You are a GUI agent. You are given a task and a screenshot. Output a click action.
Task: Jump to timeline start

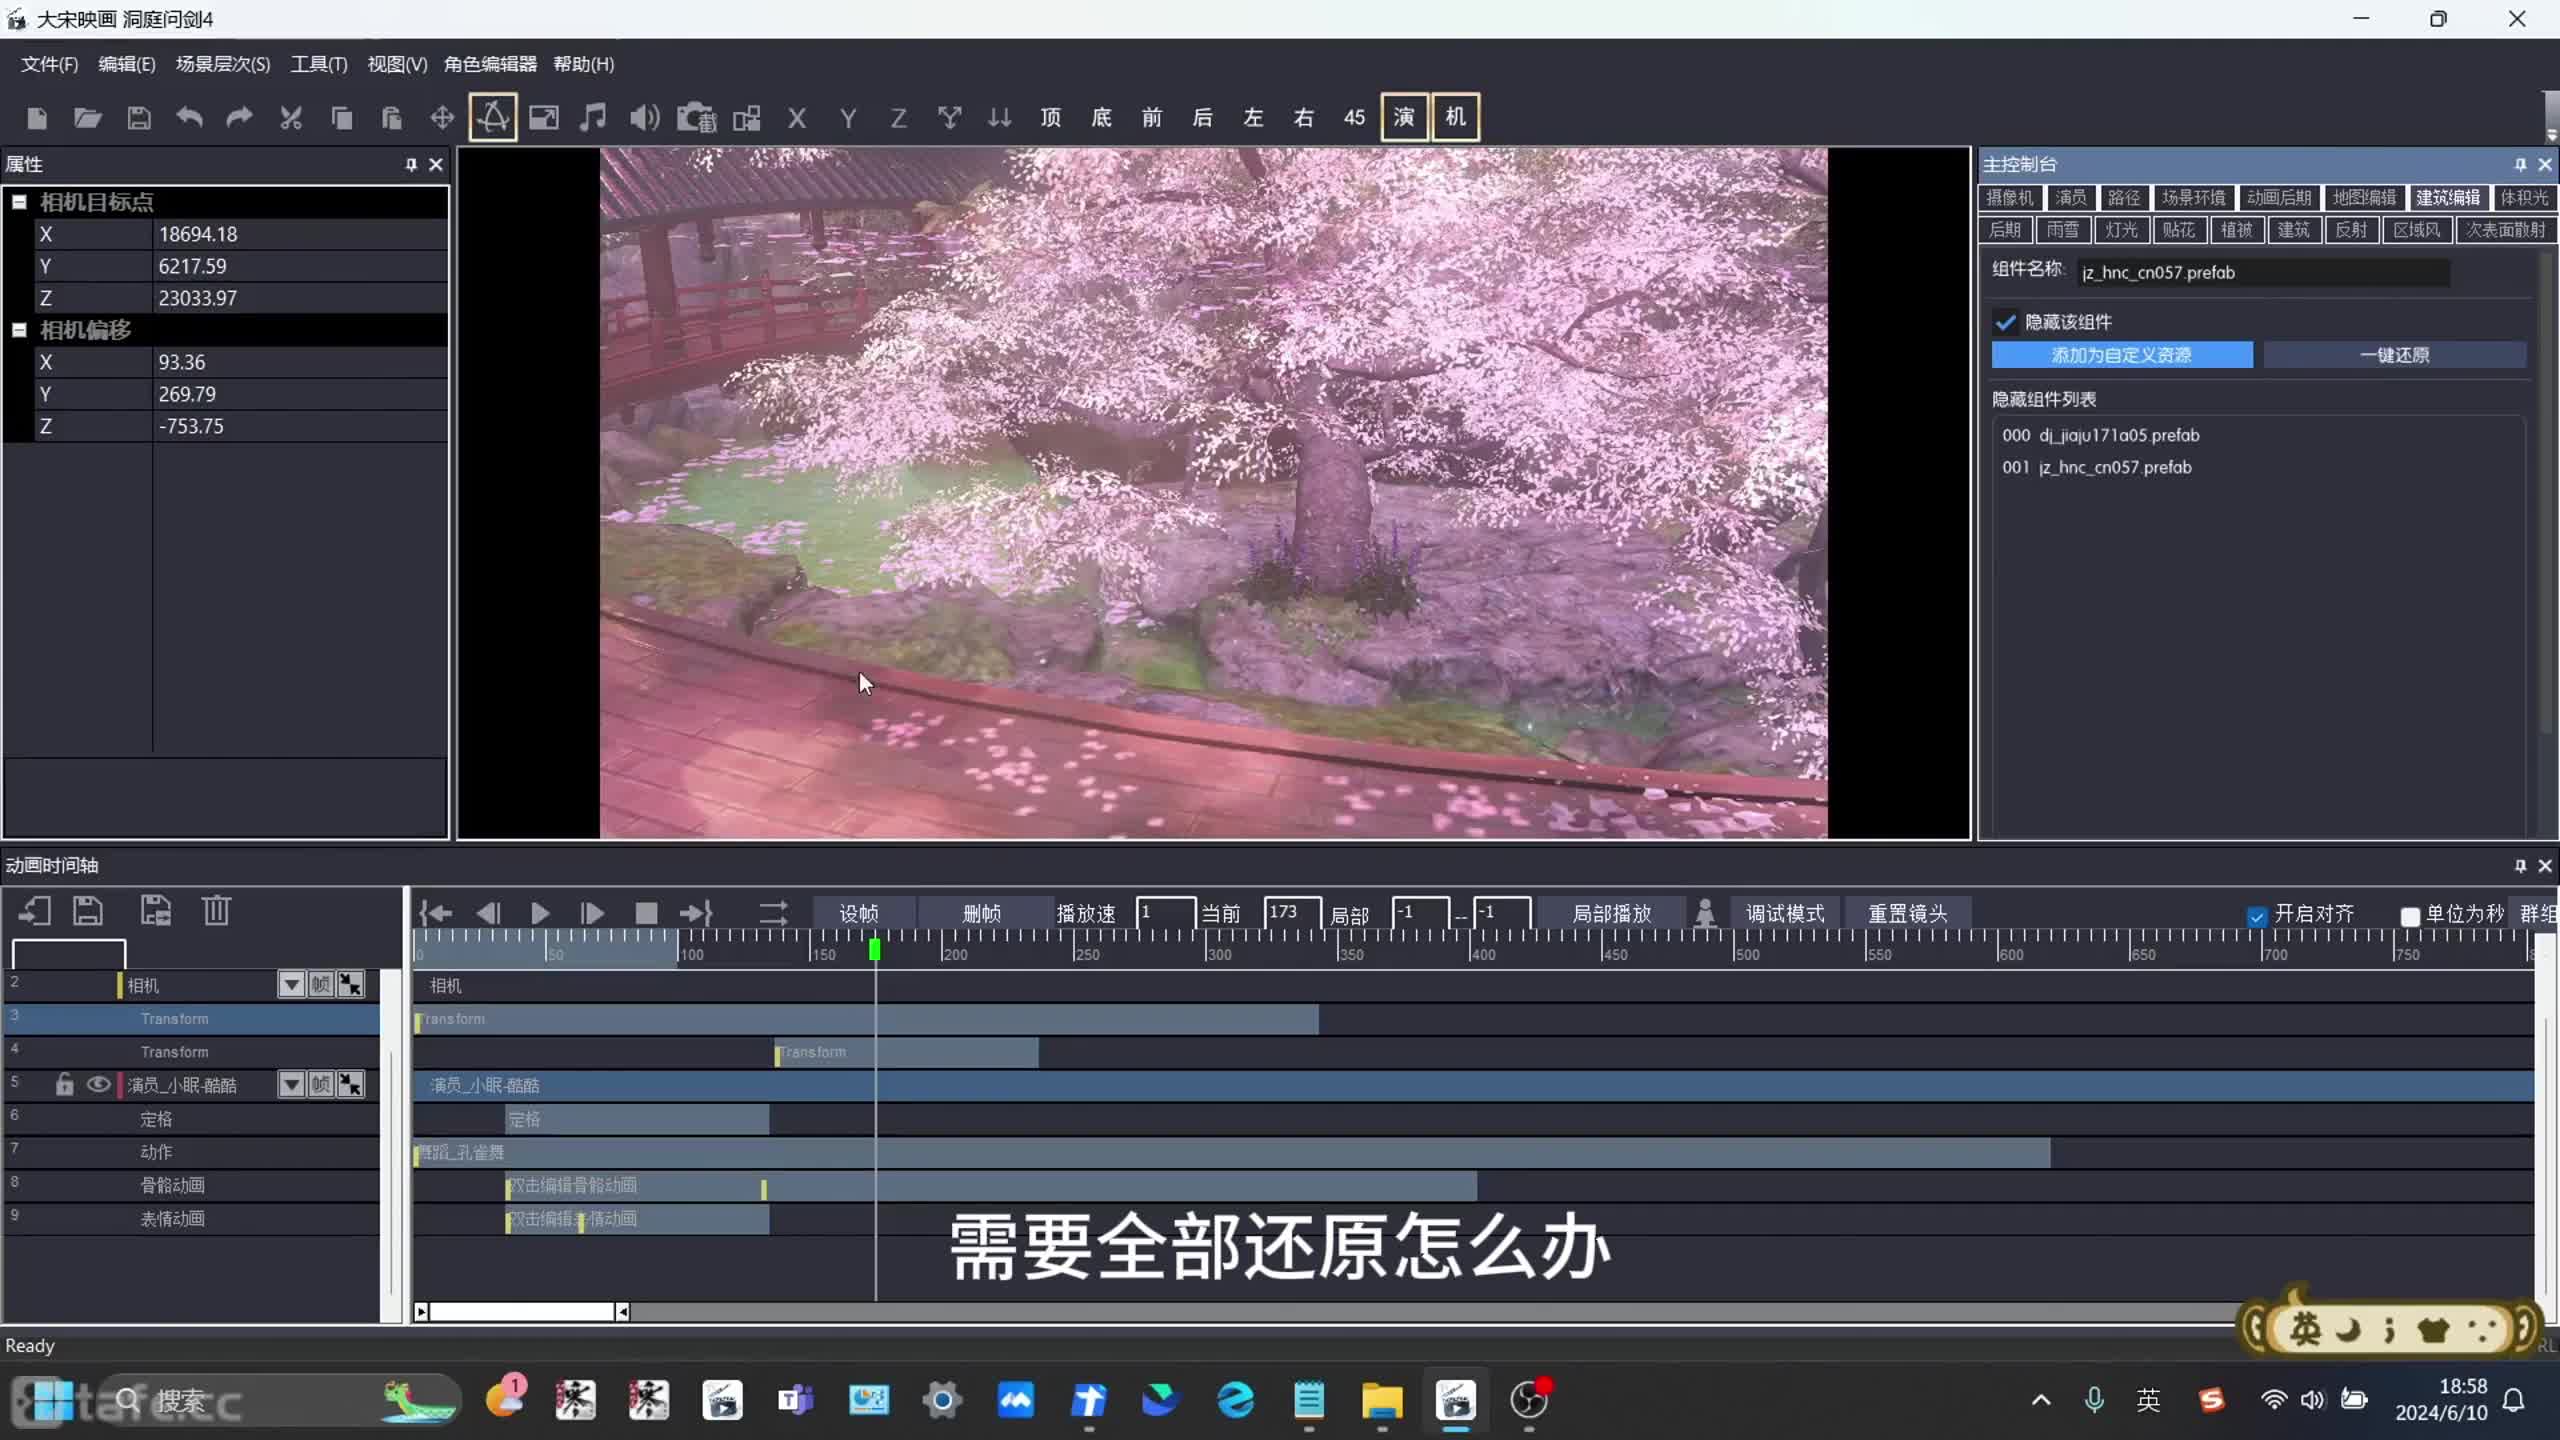coord(435,913)
